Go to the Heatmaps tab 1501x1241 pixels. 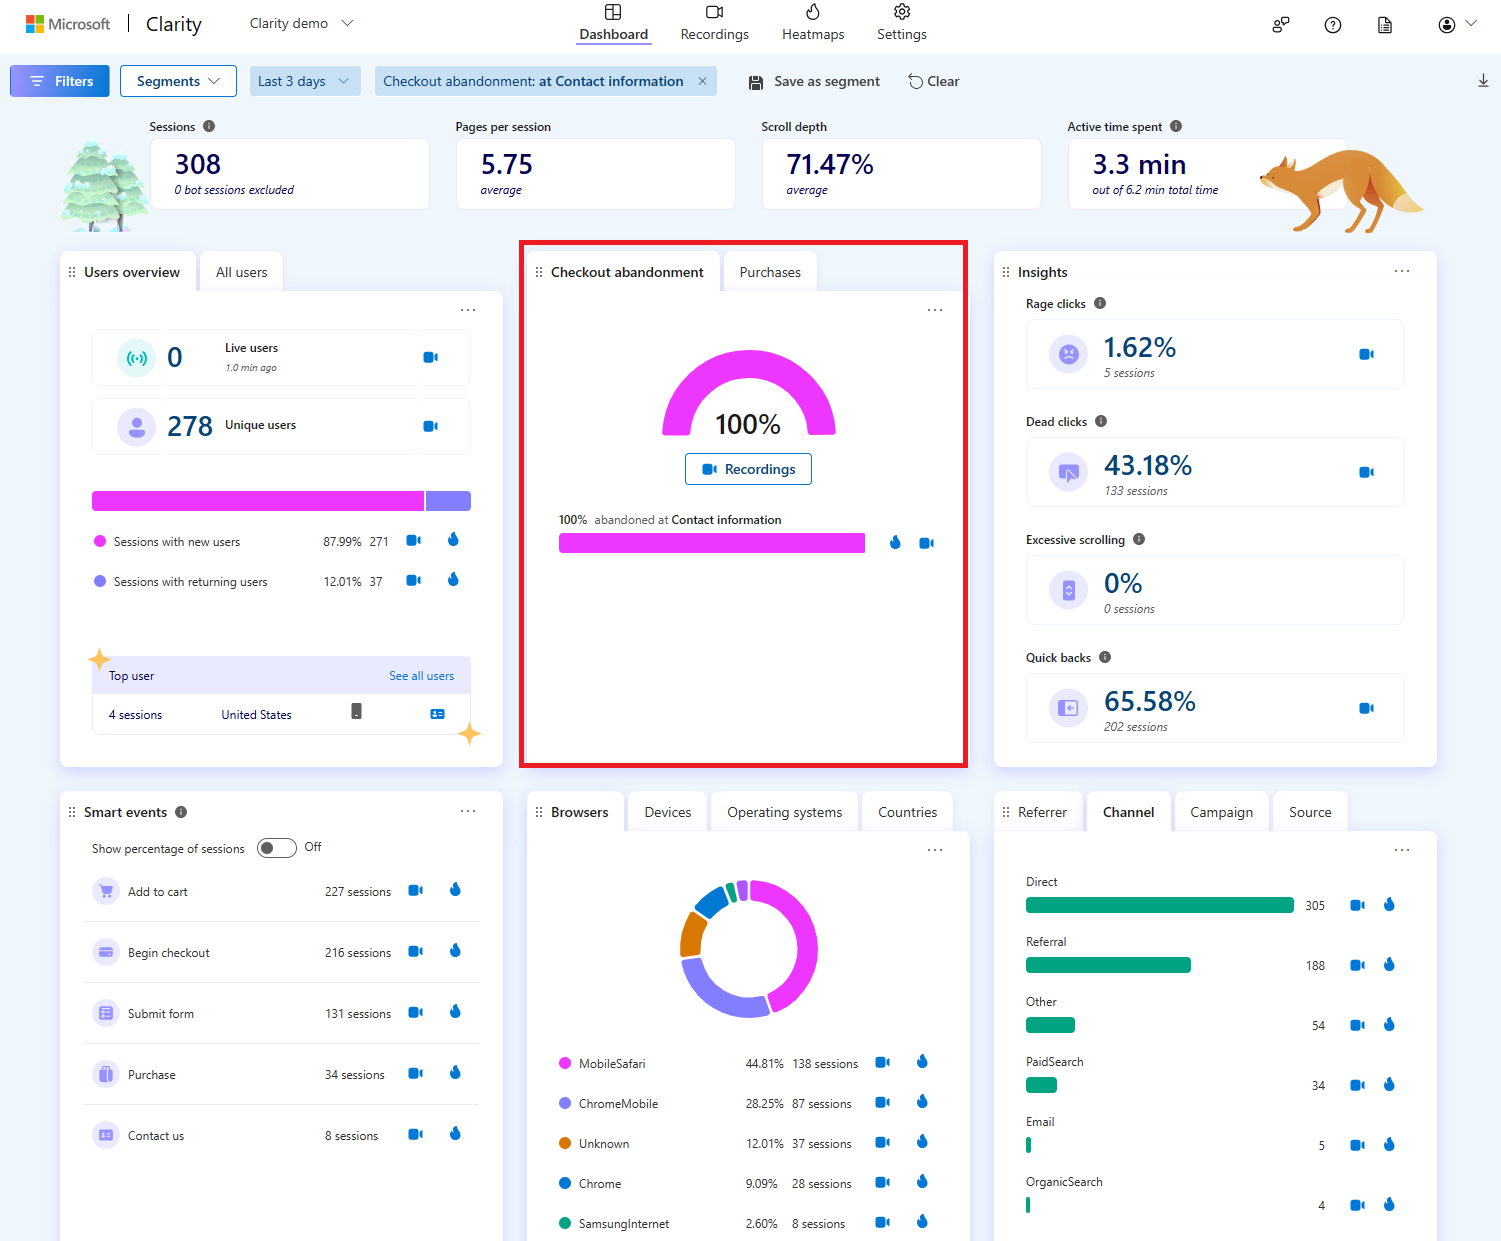pos(813,23)
